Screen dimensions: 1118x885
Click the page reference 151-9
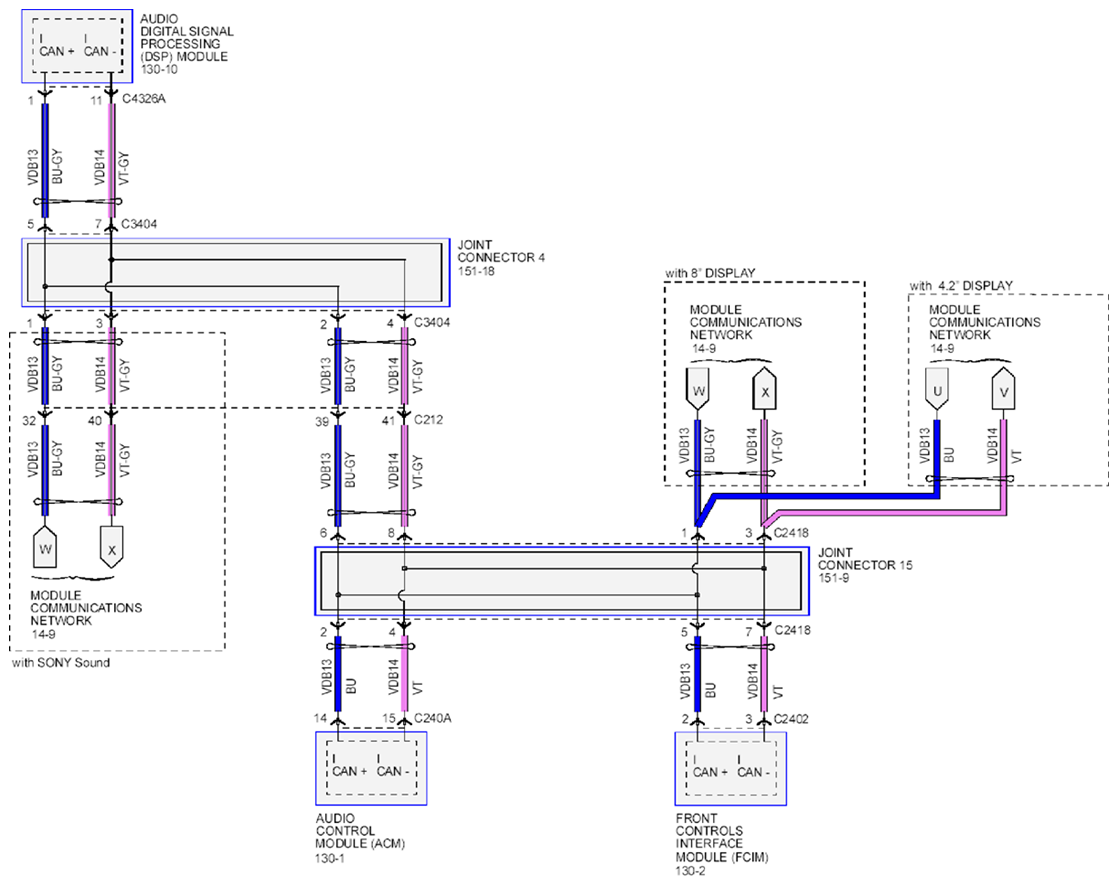tap(833, 578)
